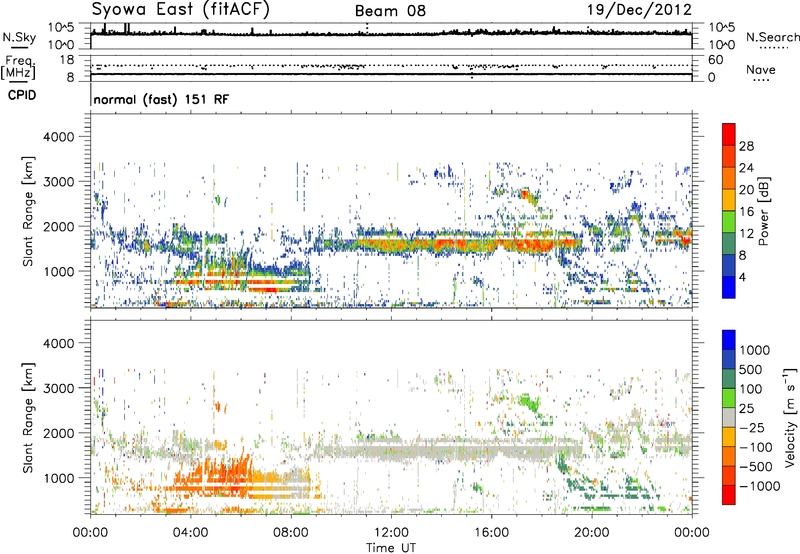Click the "Velocity [m s-1]" color bar title
The width and height of the screenshot is (800, 554).
791,417
